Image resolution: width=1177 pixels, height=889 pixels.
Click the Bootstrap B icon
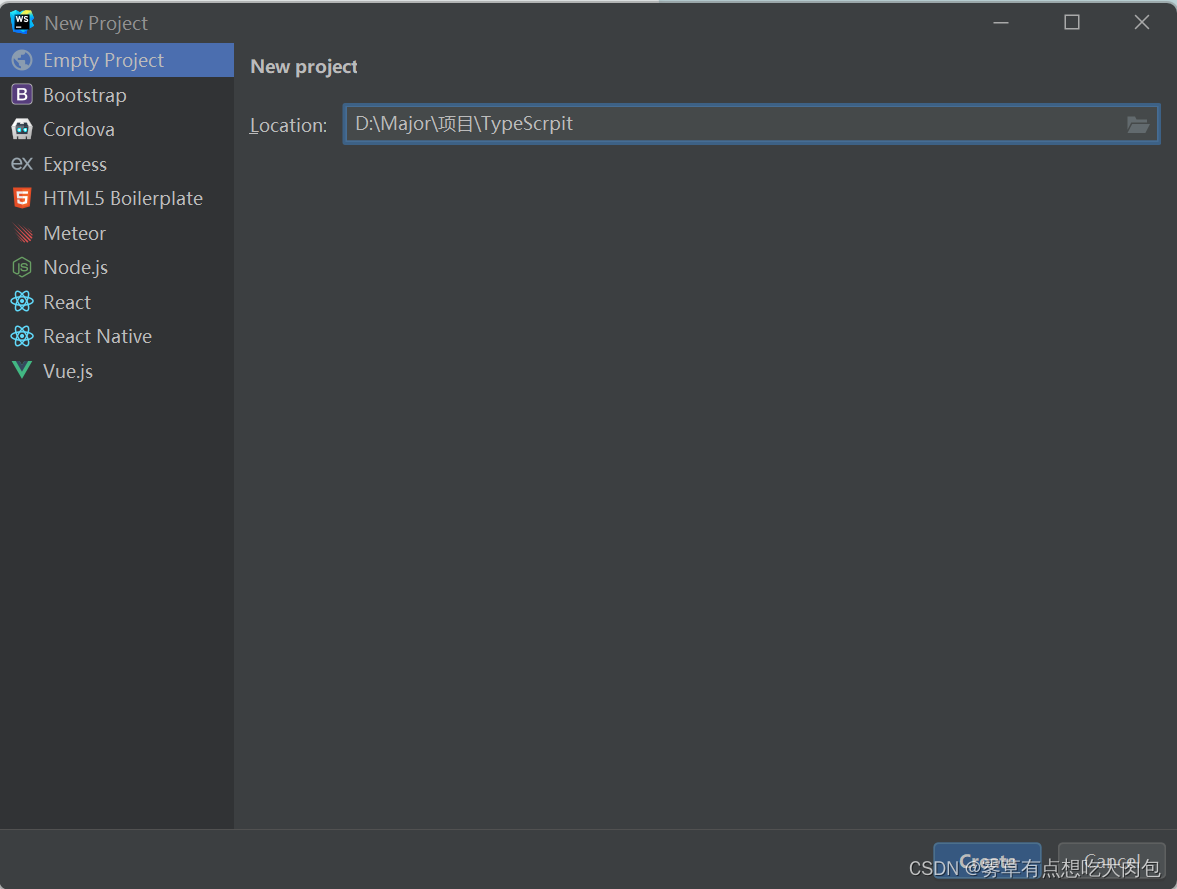click(x=22, y=95)
